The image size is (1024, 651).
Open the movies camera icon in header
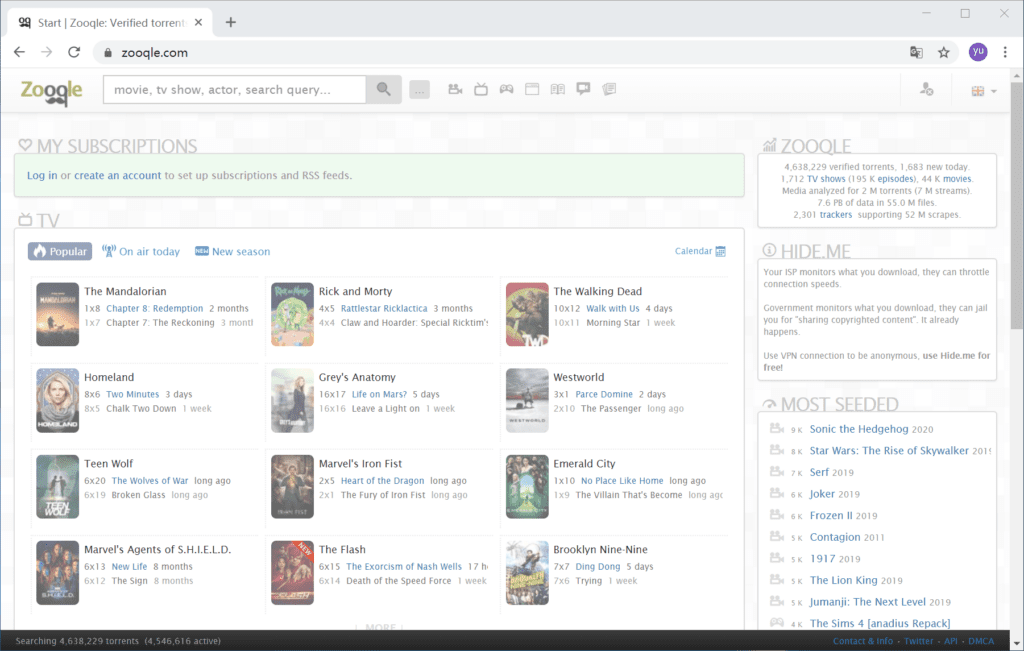[x=455, y=90]
